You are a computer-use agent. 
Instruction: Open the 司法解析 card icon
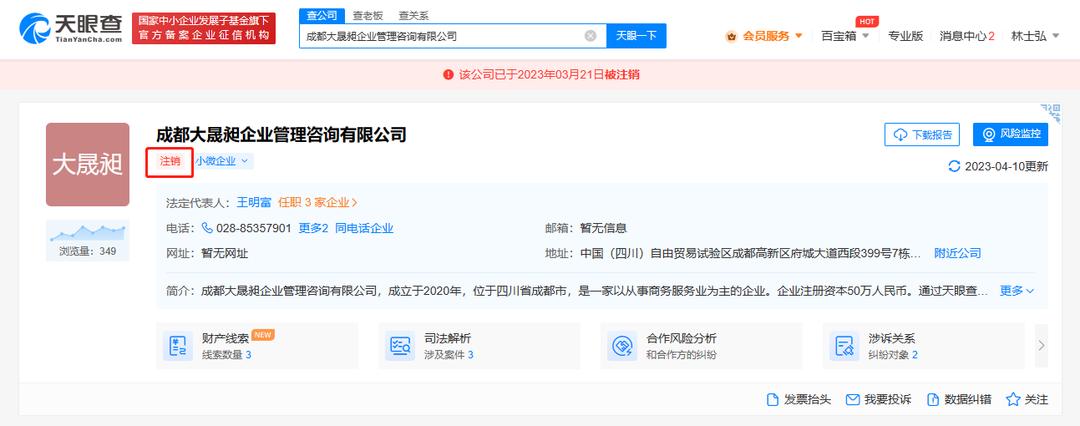click(400, 346)
